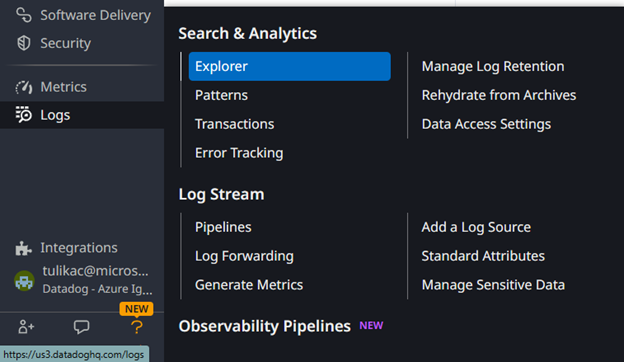Image resolution: width=624 pixels, height=362 pixels.
Task: Click the Integrations puzzle piece icon
Action: (x=23, y=248)
